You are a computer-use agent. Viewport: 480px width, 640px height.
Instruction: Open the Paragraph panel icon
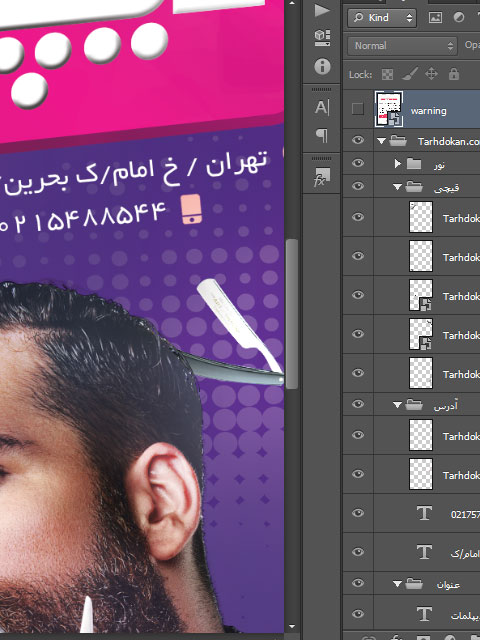click(x=322, y=135)
